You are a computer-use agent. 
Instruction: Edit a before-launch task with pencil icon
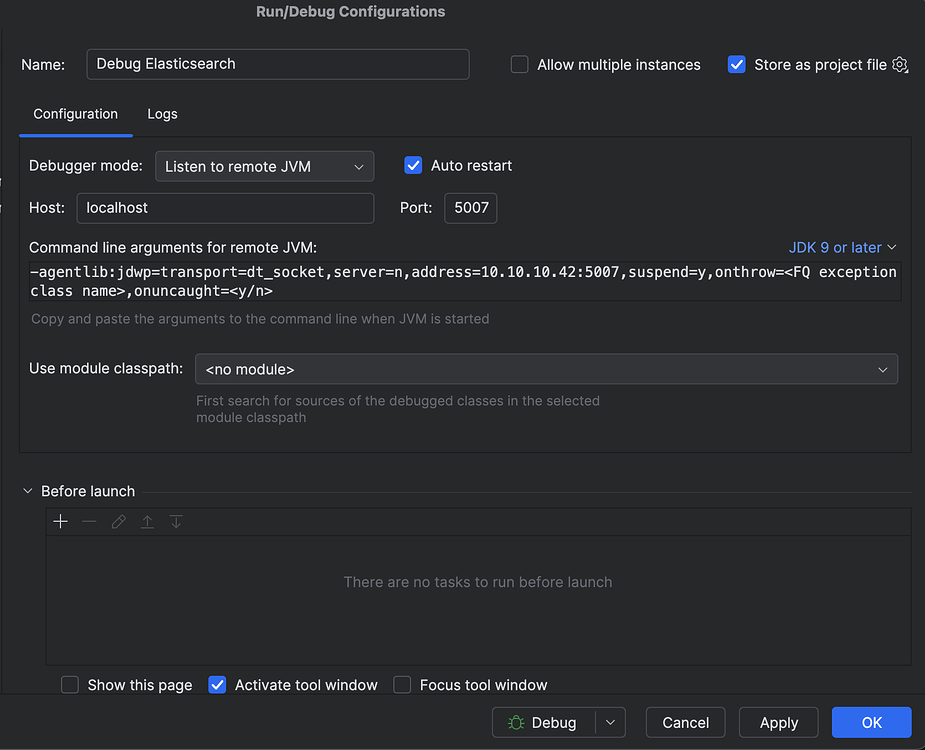(x=118, y=521)
